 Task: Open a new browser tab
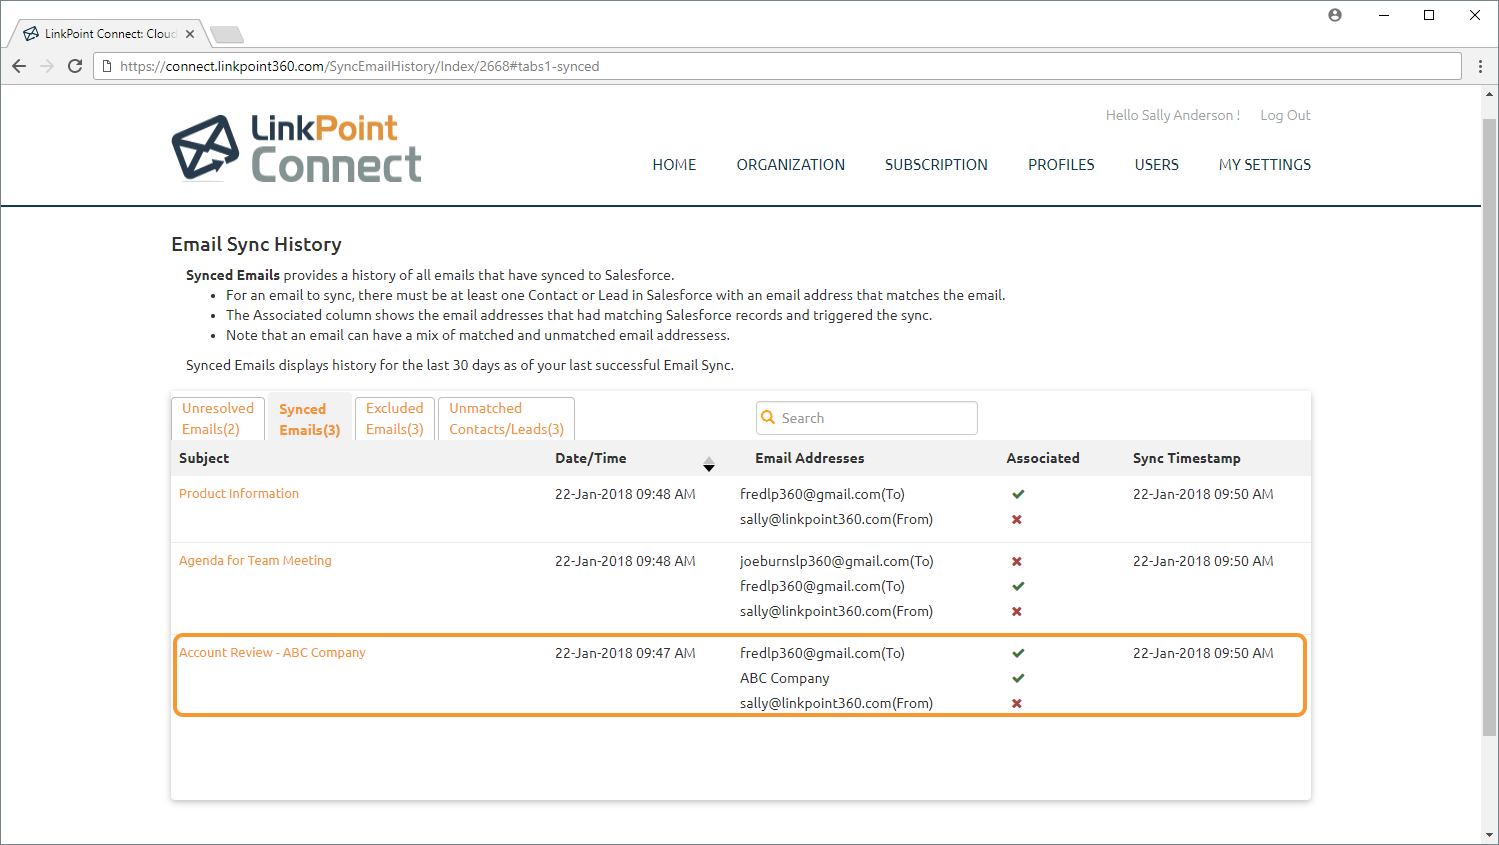[227, 35]
